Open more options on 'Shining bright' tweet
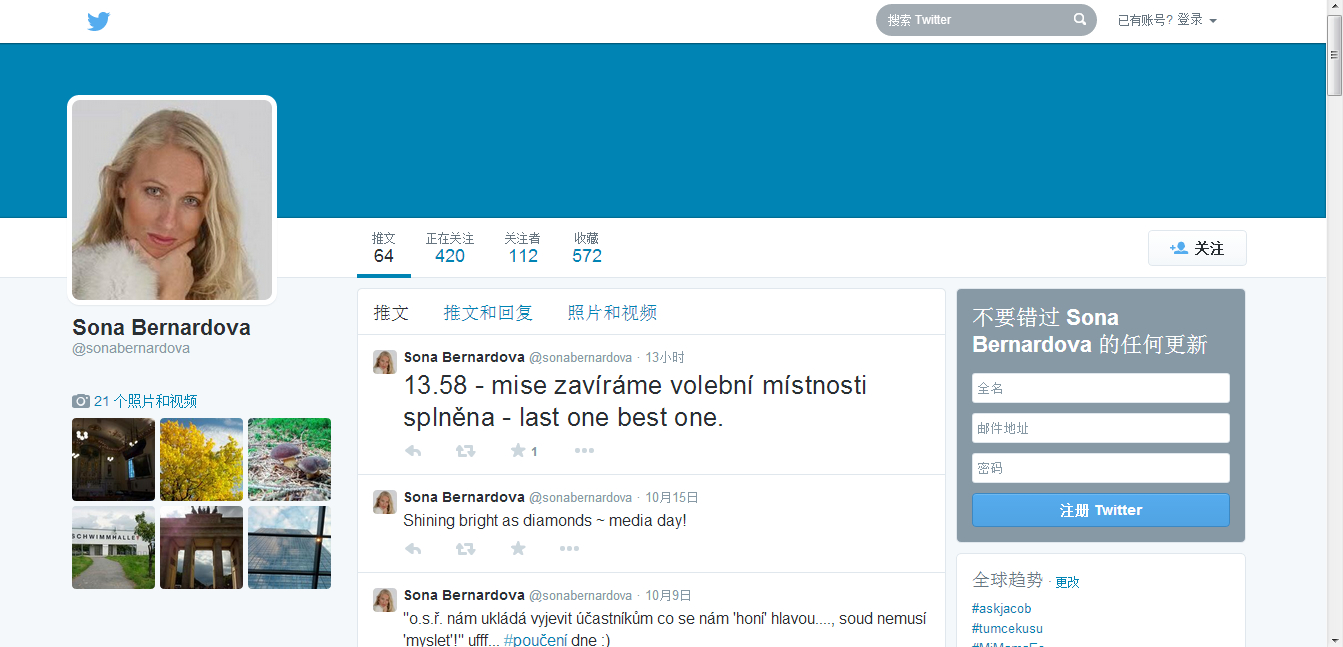Screen dimensions: 1343x647 (x=569, y=548)
